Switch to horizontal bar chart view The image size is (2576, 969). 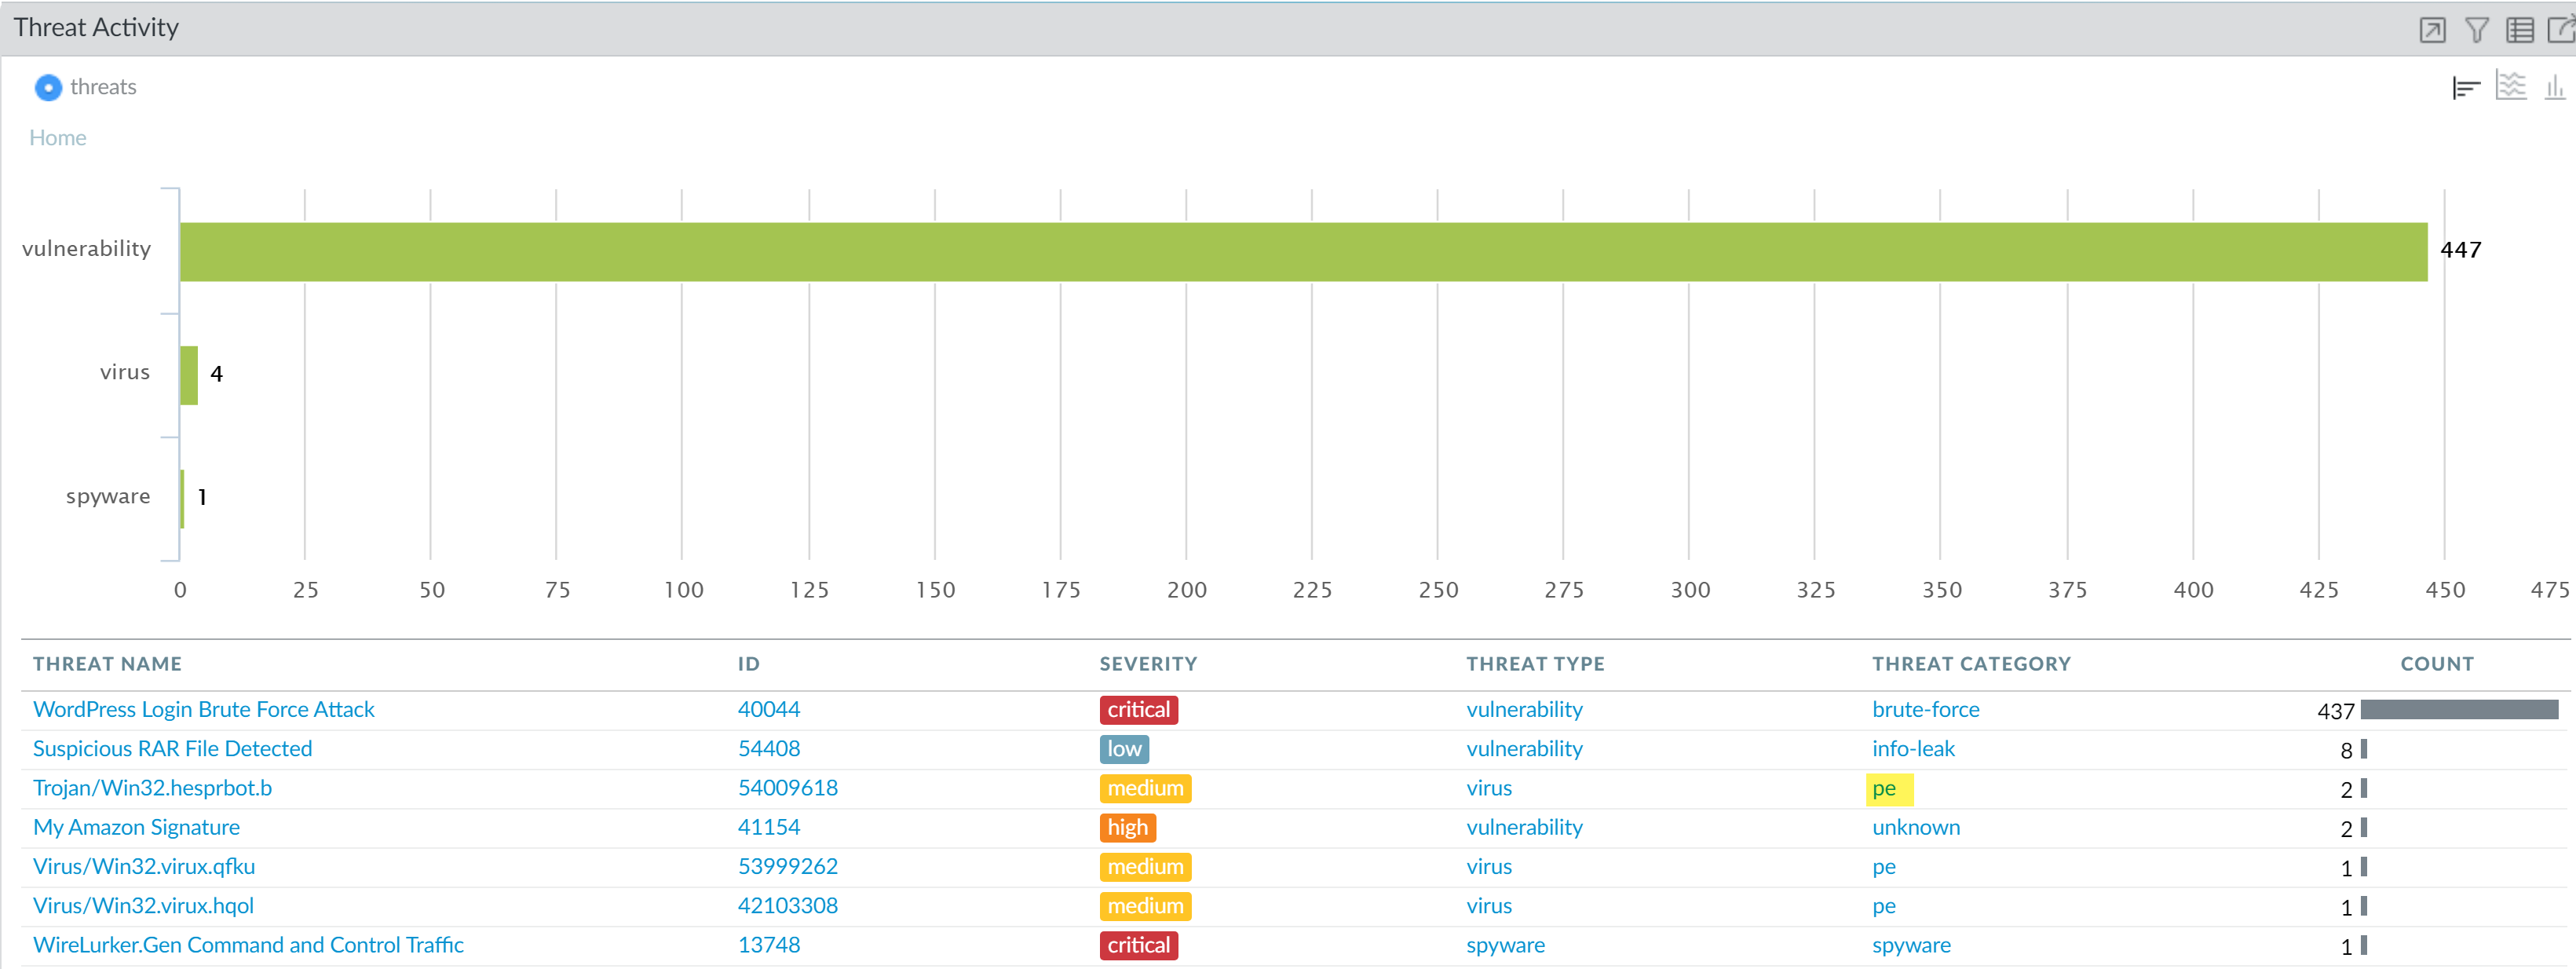tap(2465, 88)
